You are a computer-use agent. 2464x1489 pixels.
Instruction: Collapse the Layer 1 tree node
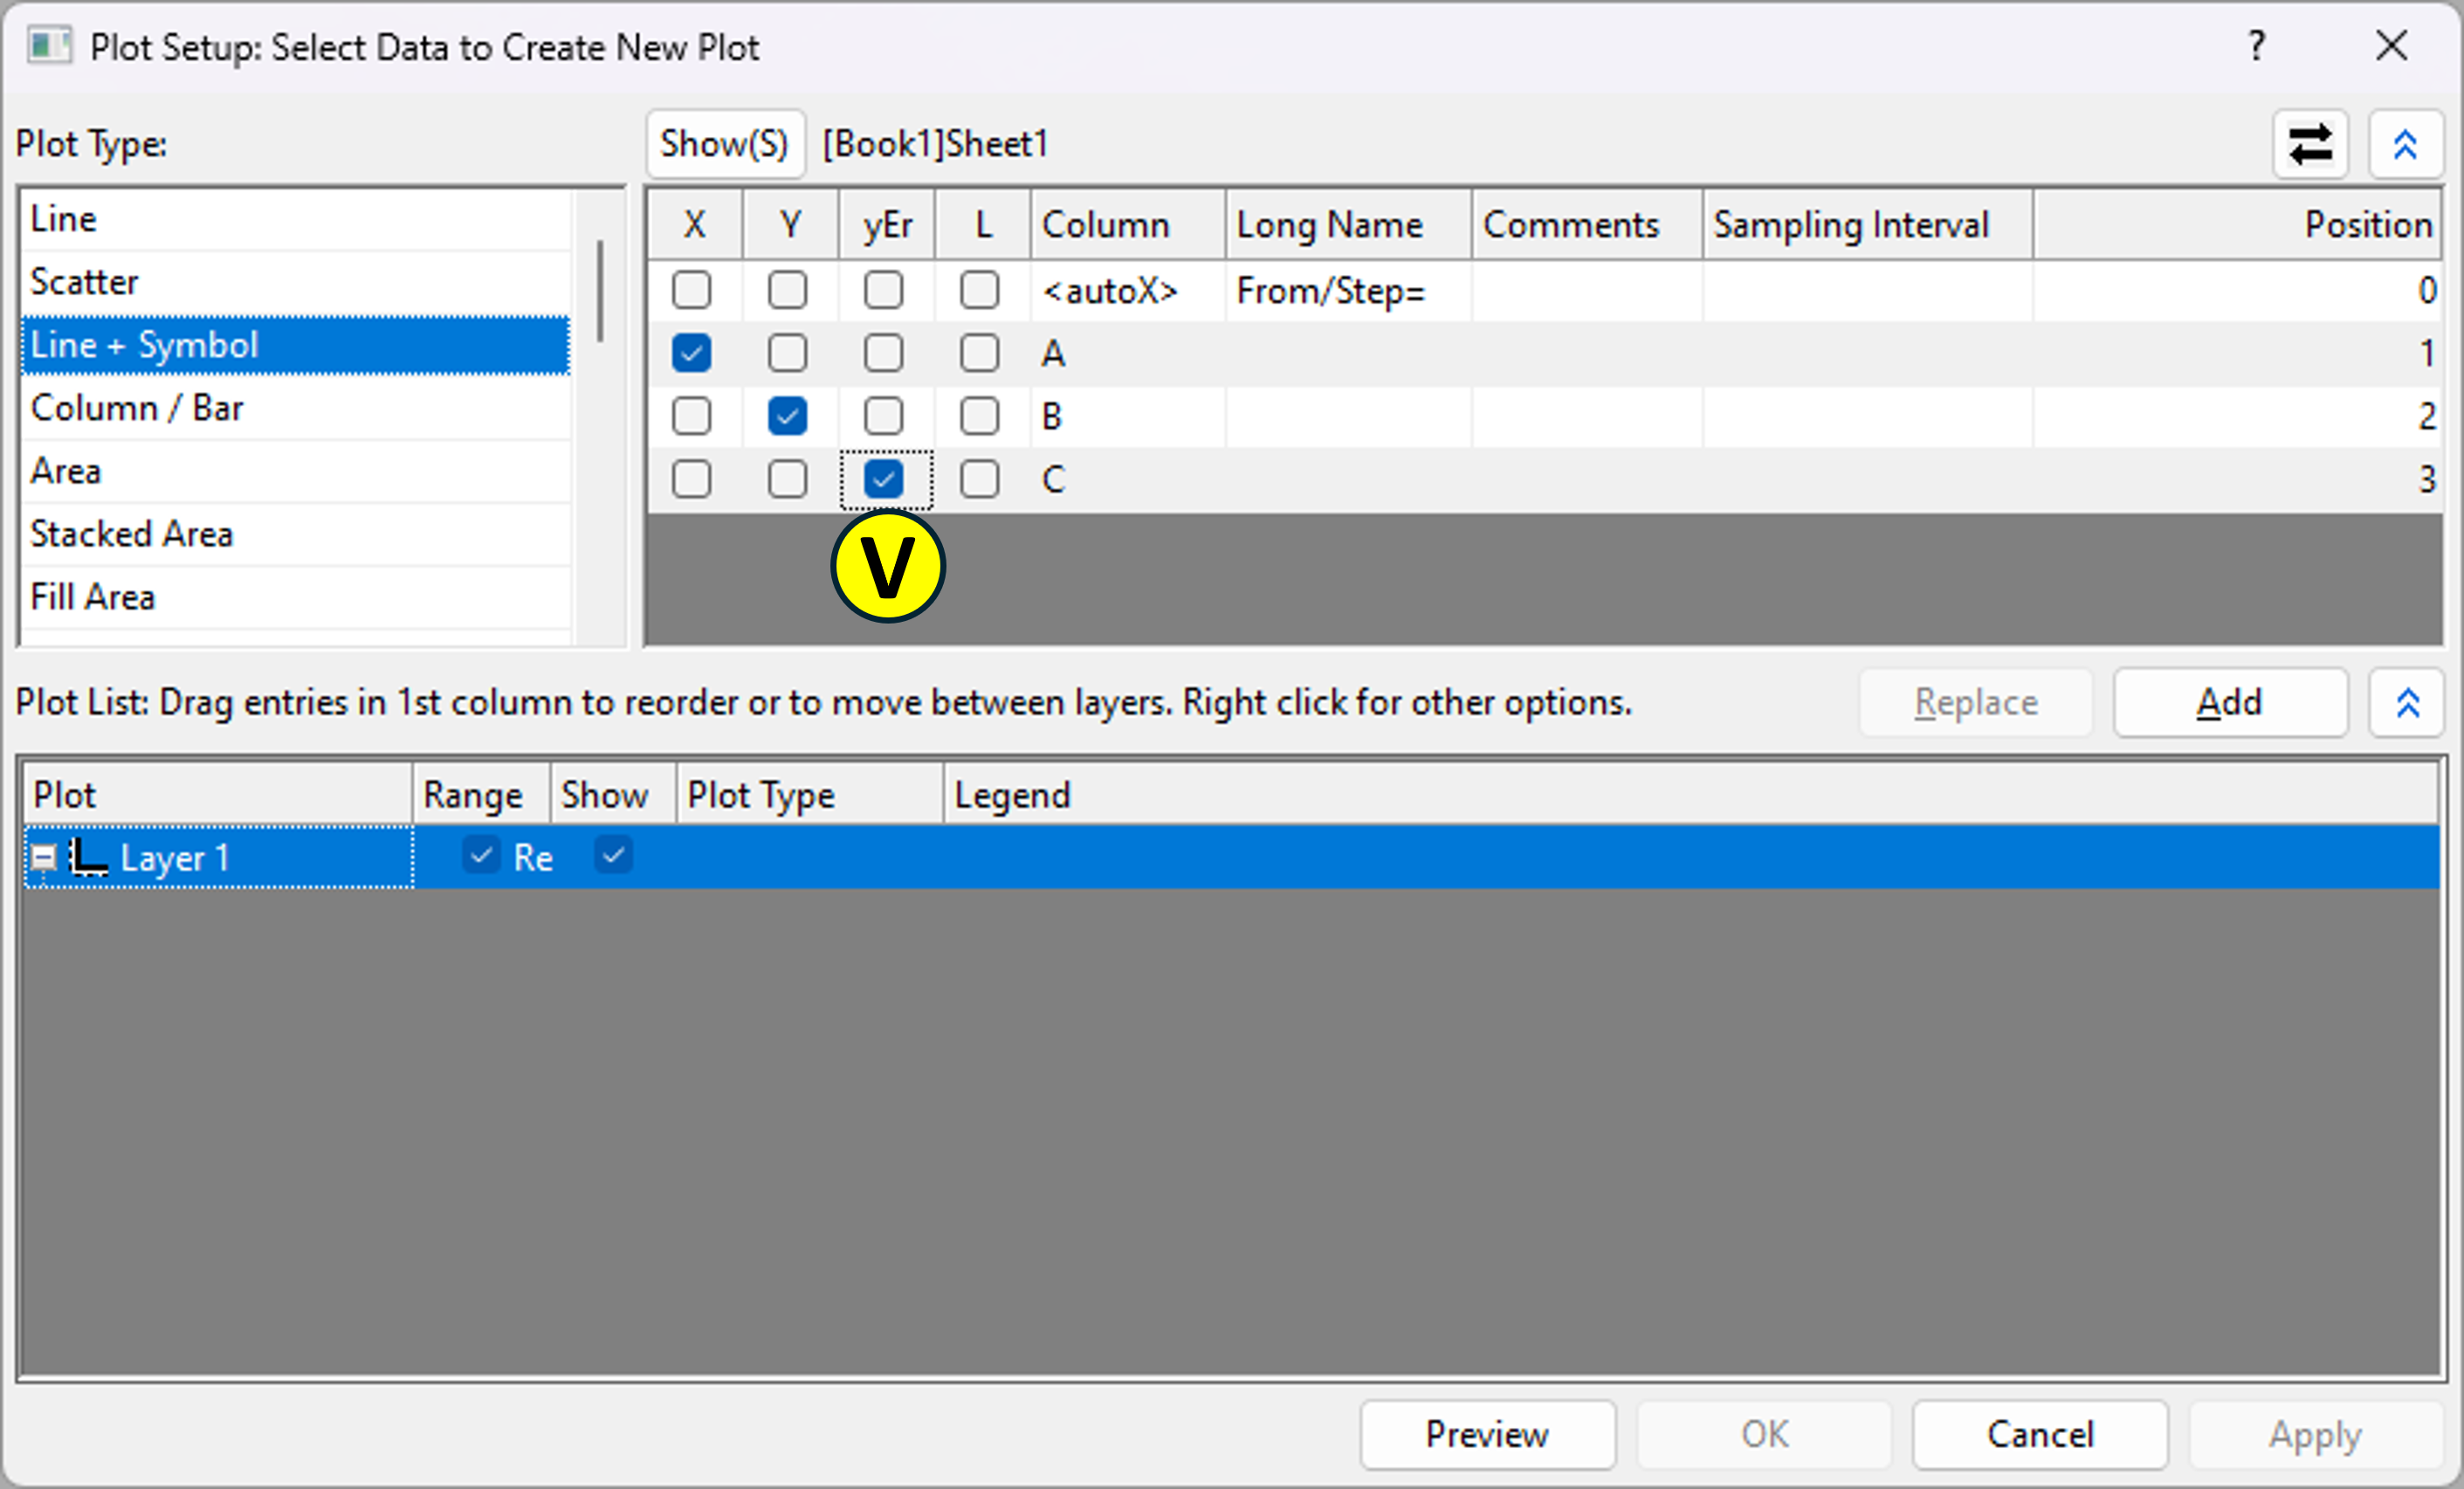[43, 857]
